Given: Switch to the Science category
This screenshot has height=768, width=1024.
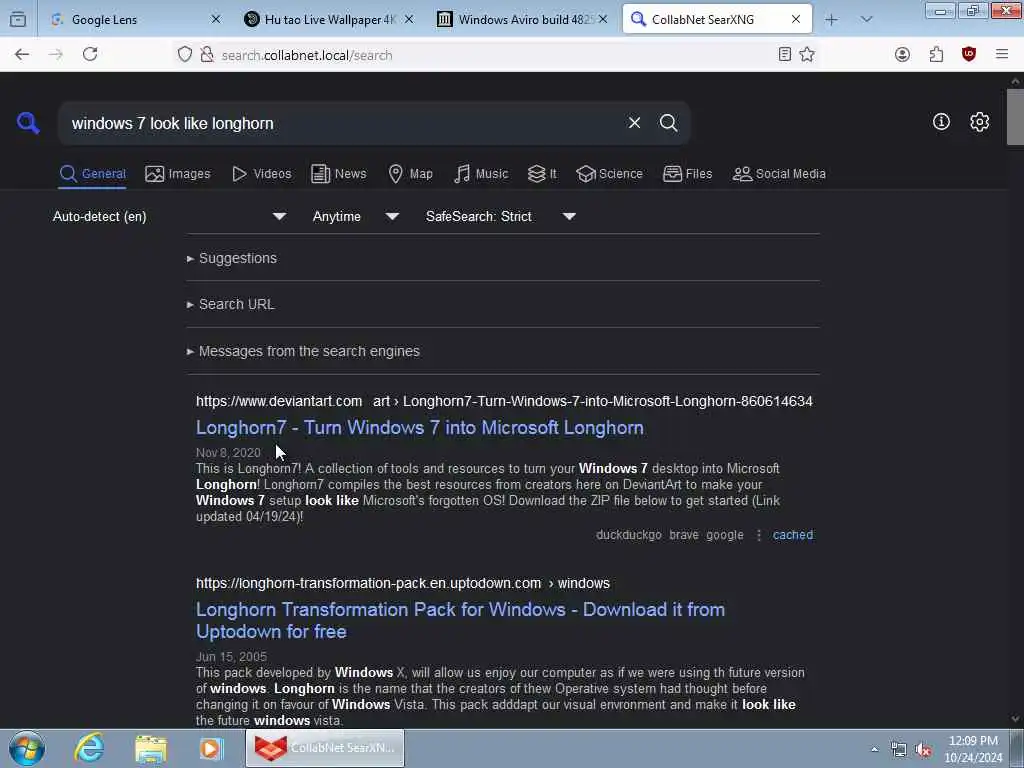Looking at the screenshot, I should 609,174.
